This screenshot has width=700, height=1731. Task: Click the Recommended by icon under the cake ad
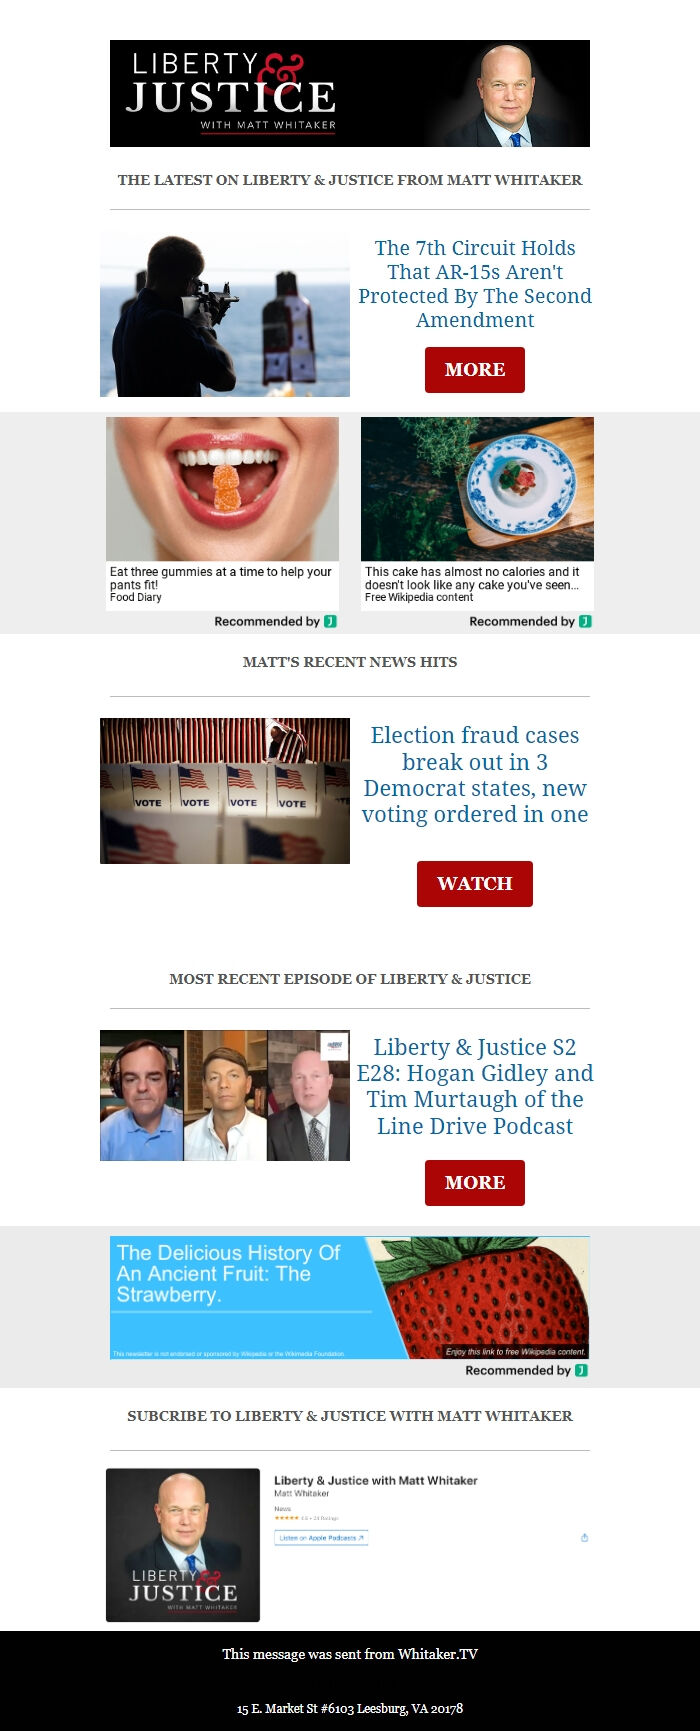tap(586, 621)
